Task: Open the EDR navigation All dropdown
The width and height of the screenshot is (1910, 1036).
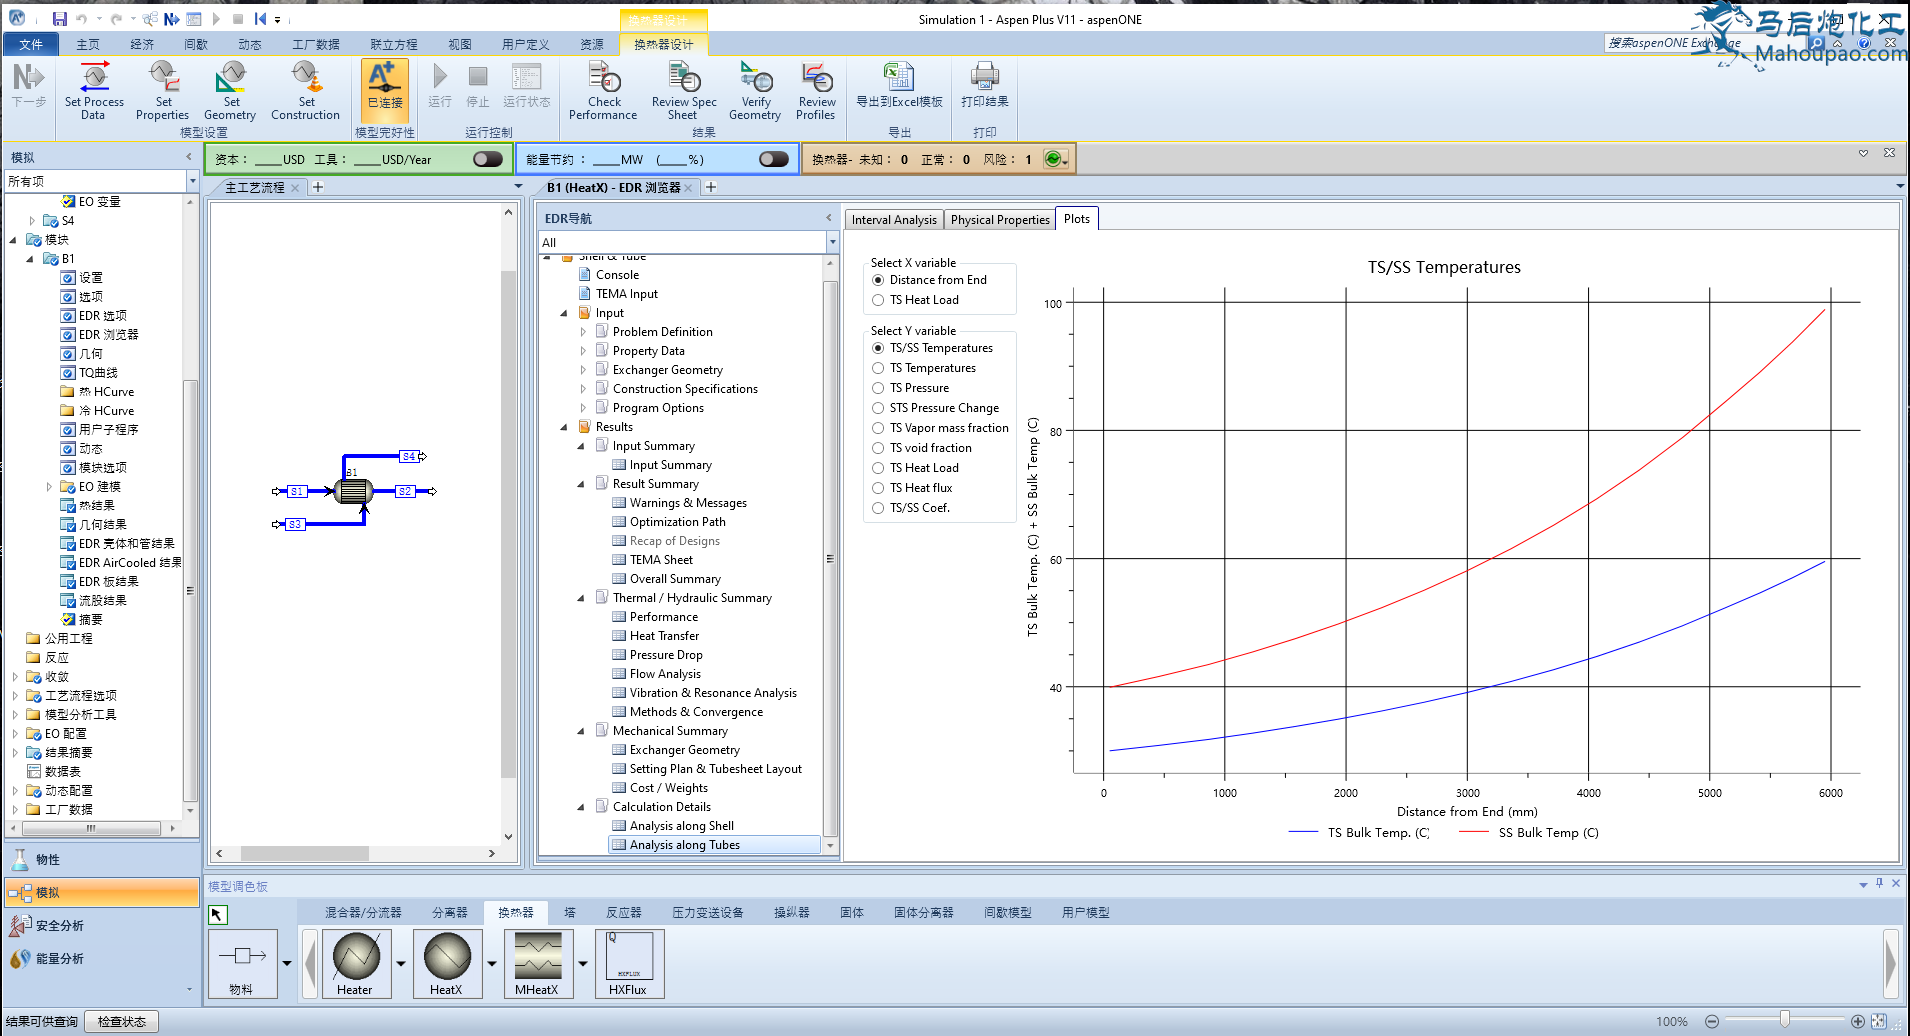Action: click(x=831, y=243)
